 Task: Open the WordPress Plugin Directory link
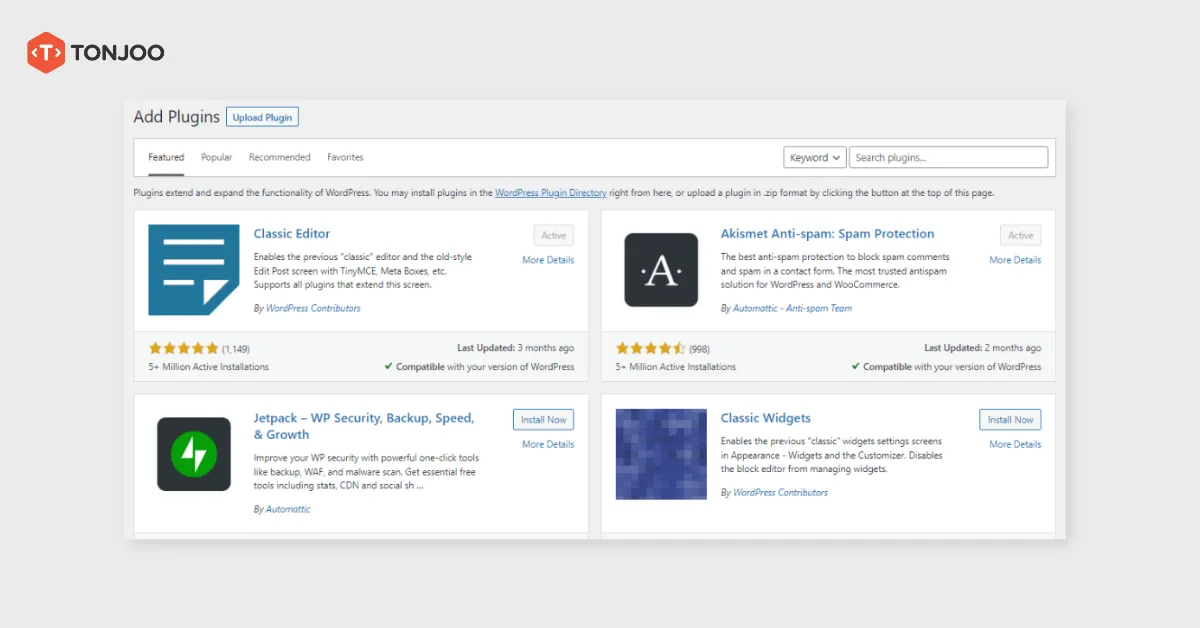click(551, 192)
